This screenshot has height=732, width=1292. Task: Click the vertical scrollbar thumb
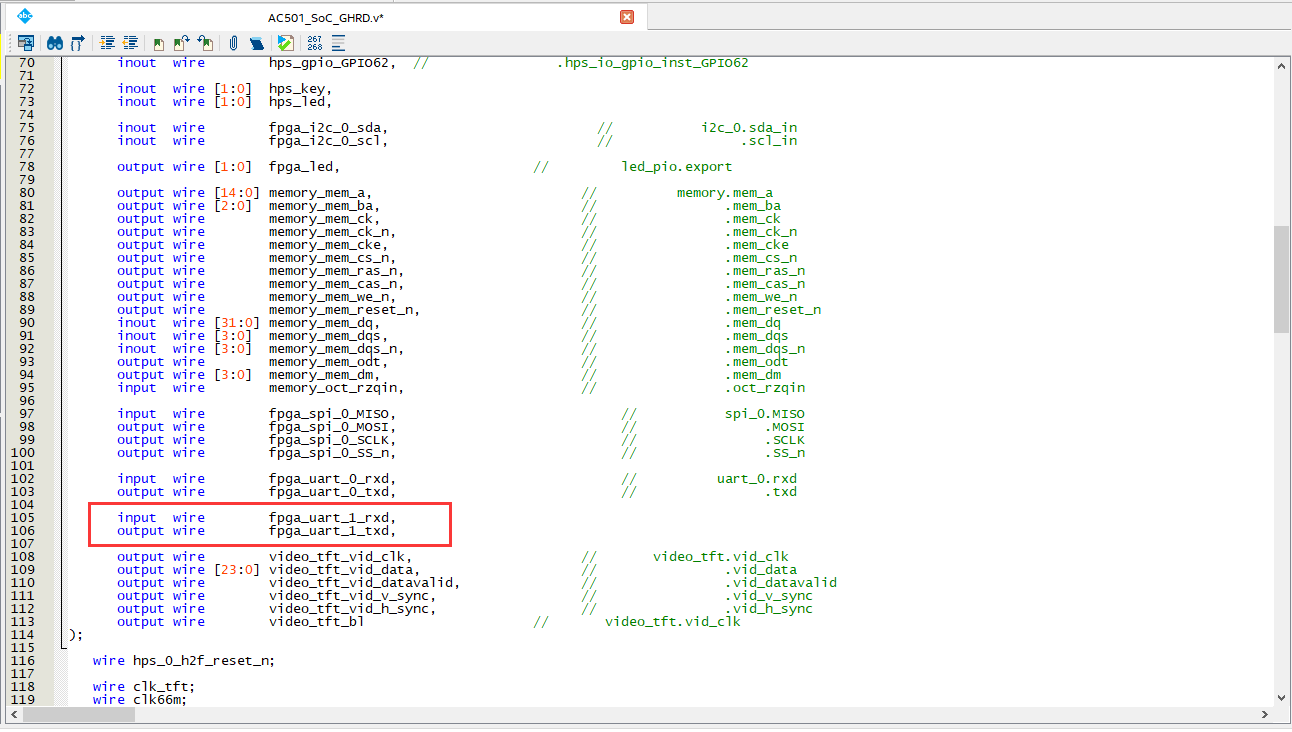point(1281,279)
